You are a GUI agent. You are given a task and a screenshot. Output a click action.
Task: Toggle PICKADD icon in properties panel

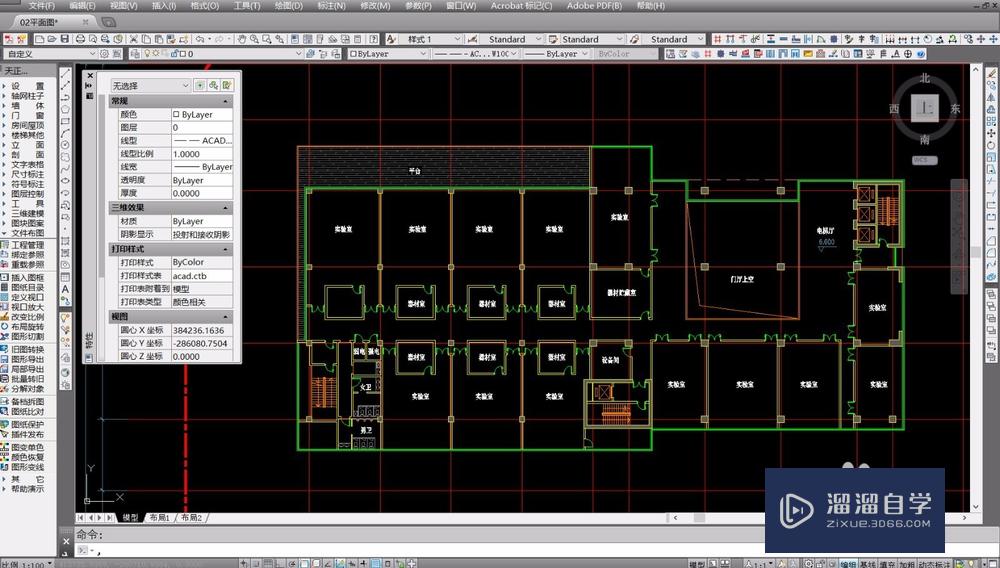click(200, 85)
